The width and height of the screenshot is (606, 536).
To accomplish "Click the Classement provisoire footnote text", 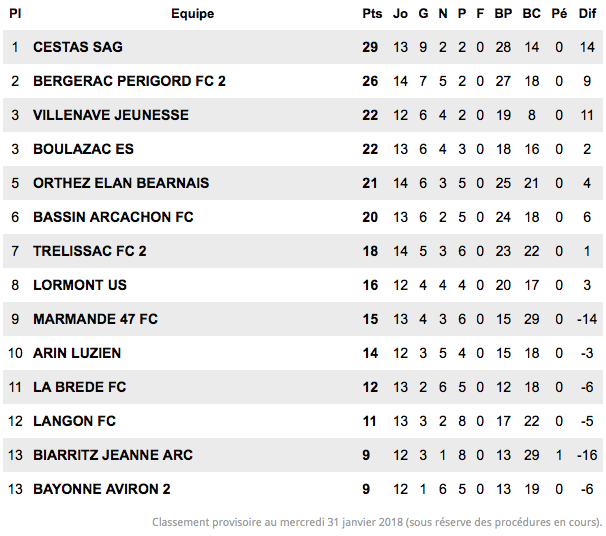I will coord(377,522).
